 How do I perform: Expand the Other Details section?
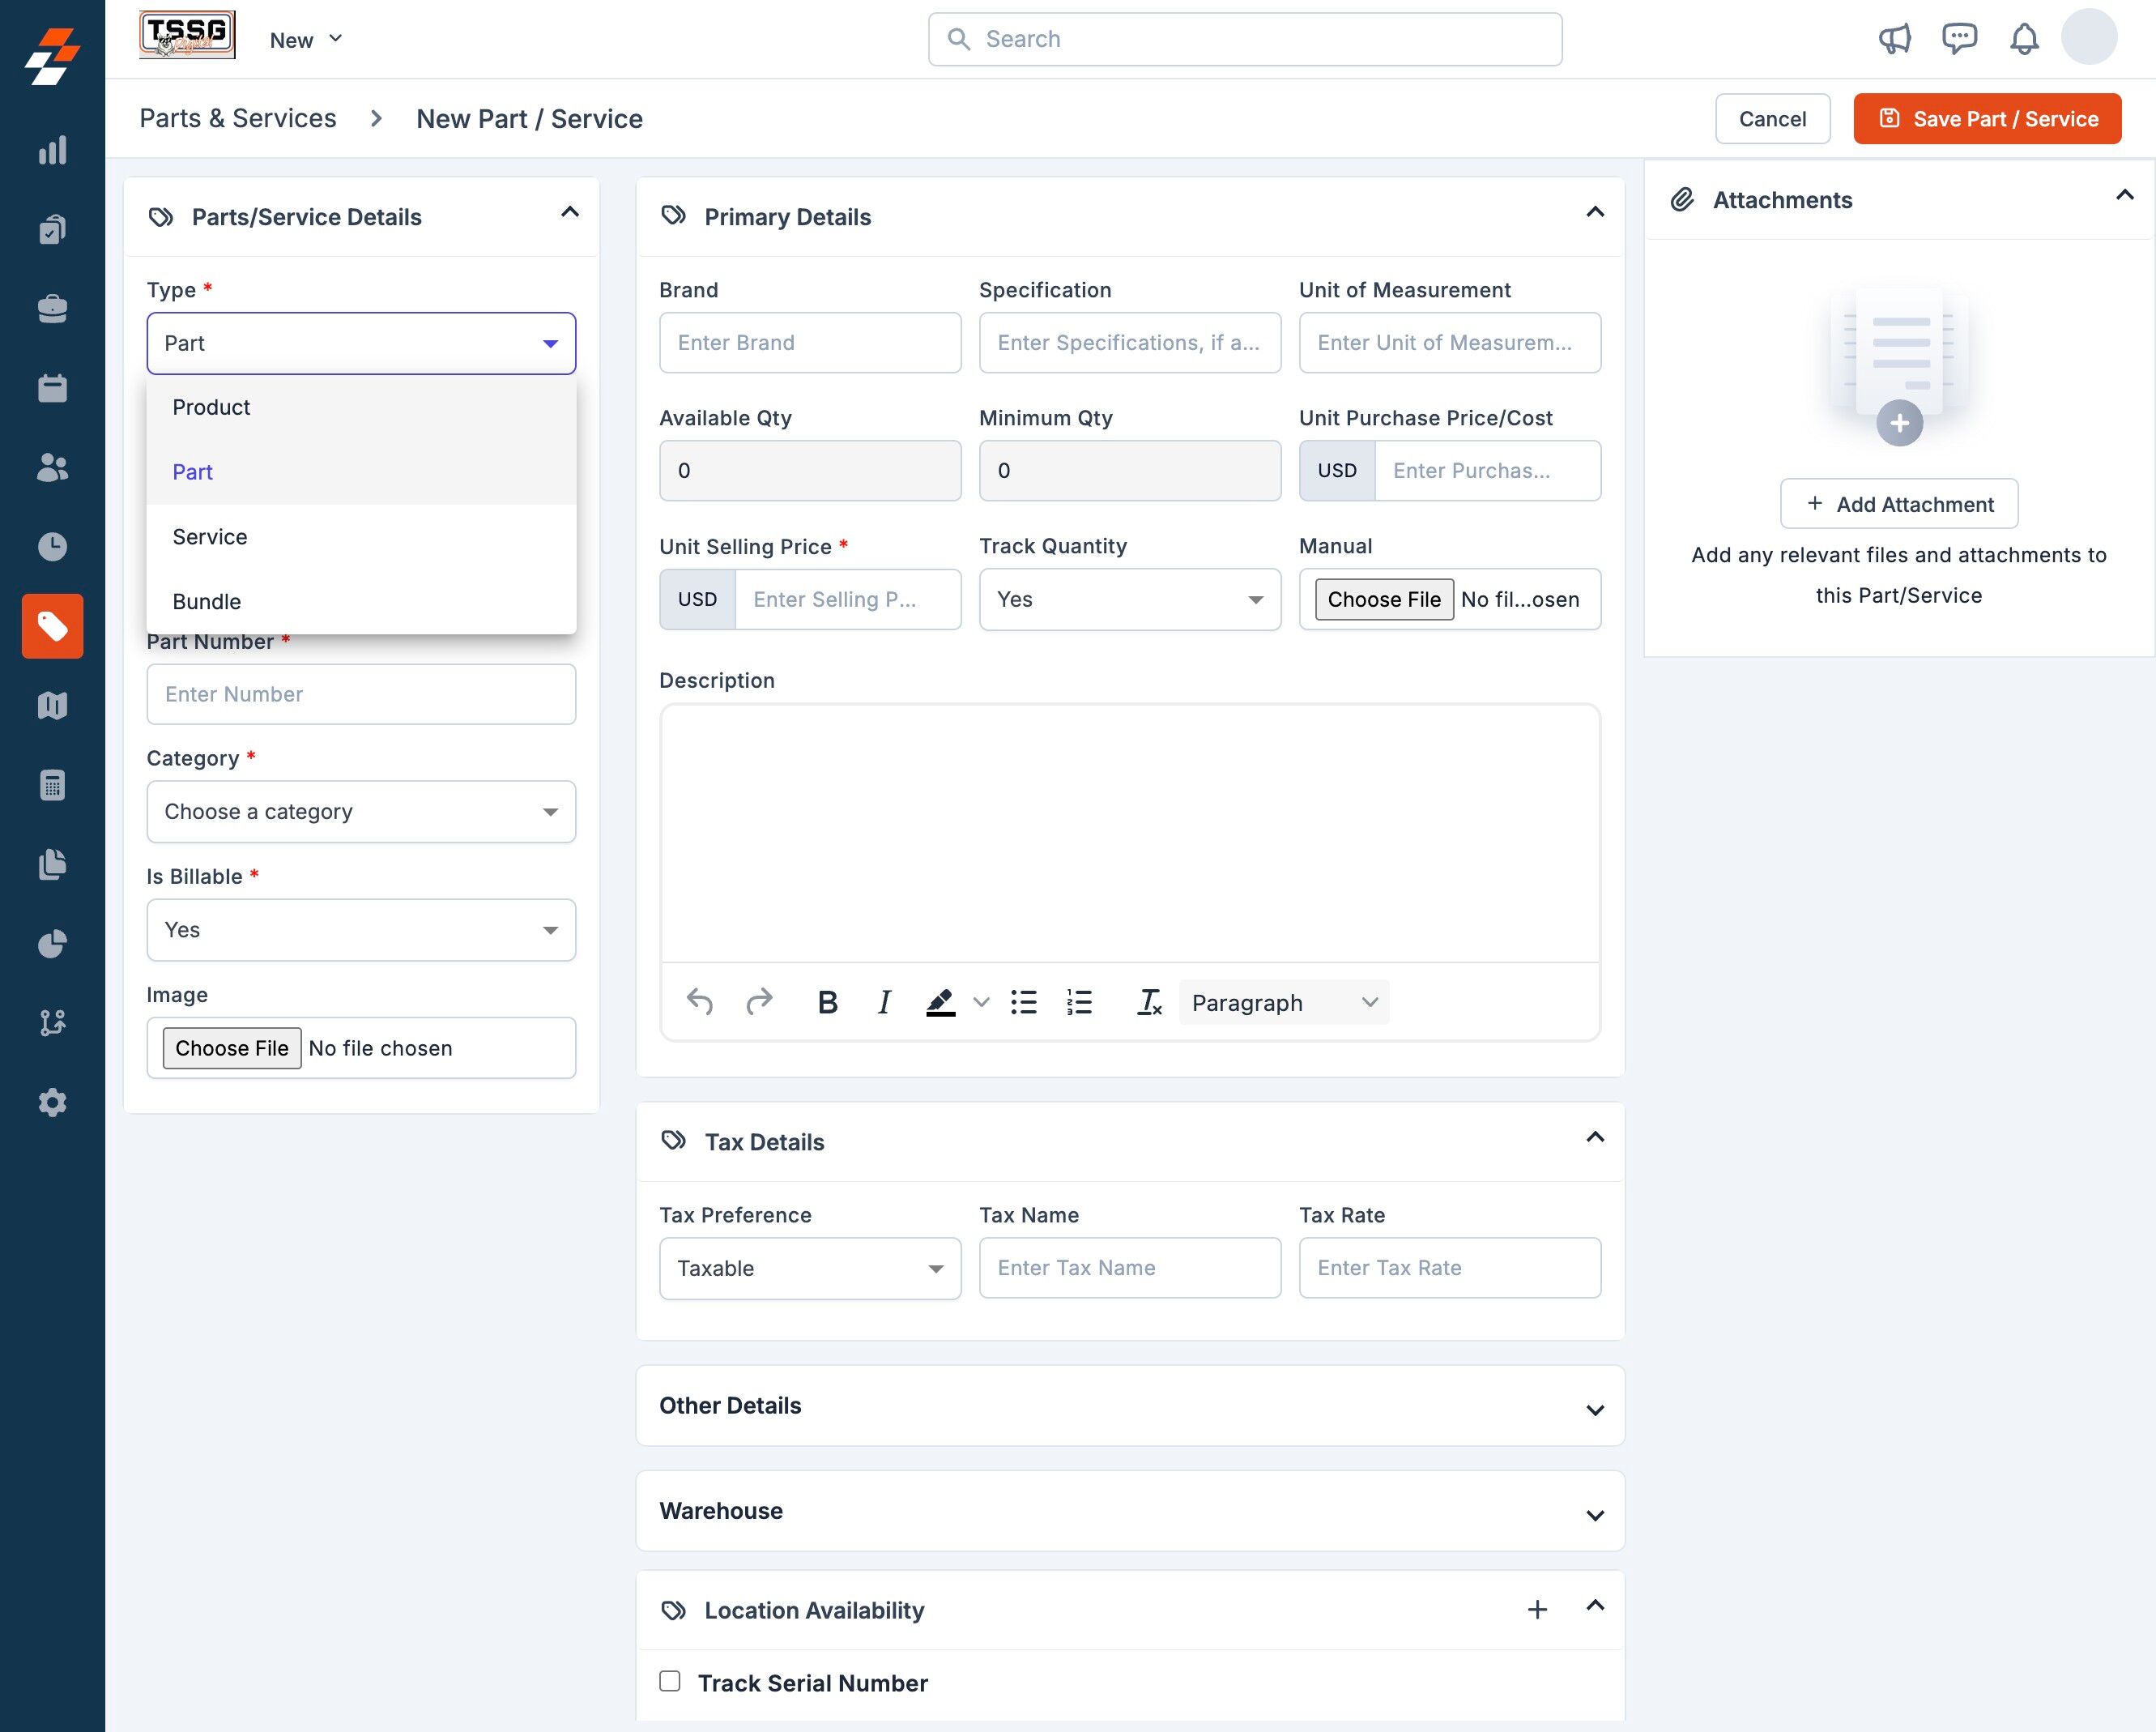1129,1406
